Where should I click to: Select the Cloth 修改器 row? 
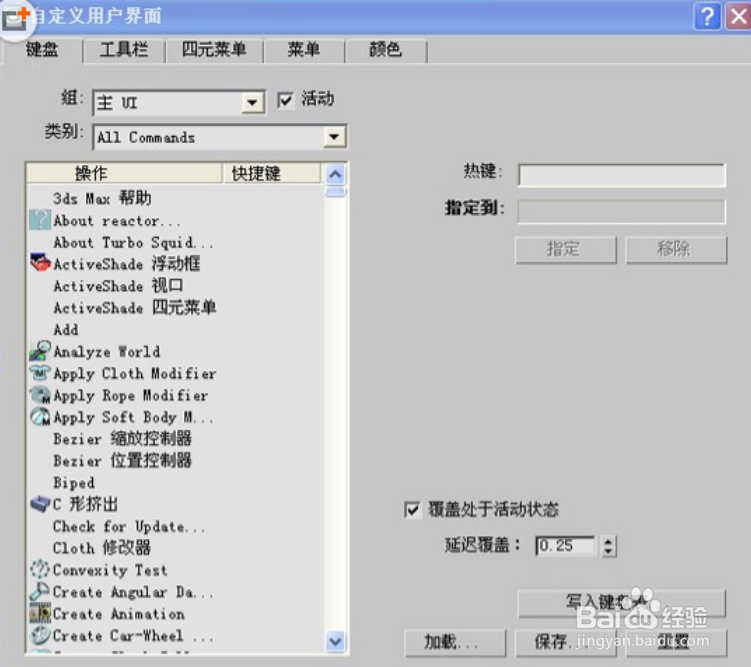(x=175, y=548)
